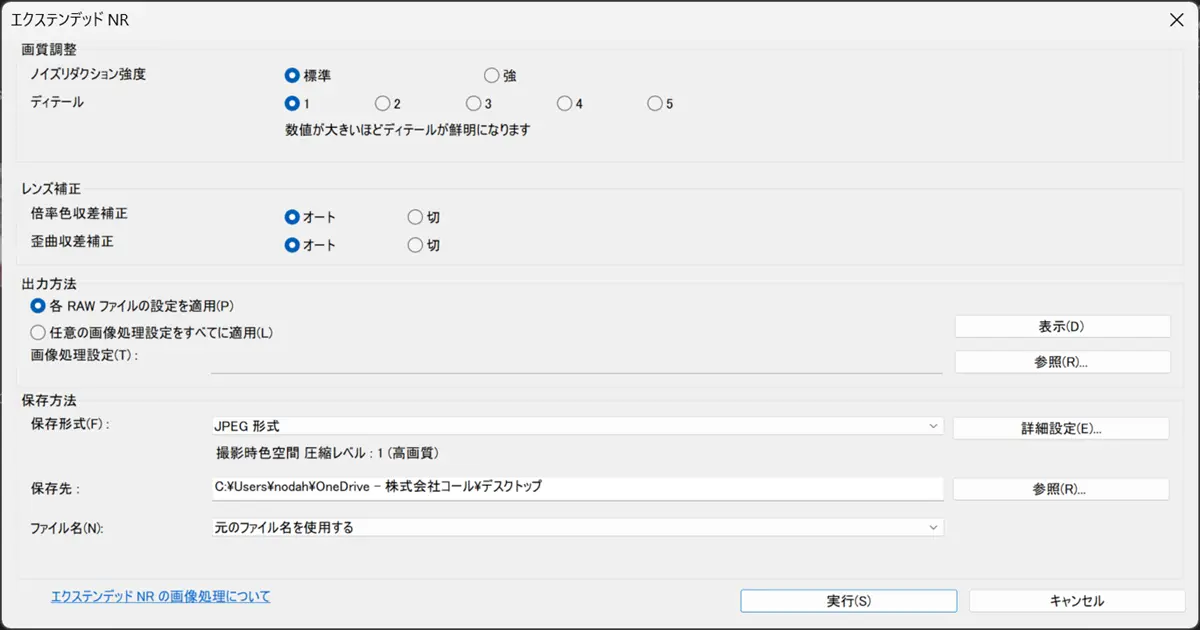The height and width of the screenshot is (630, 1200).
Task: Choose ディテール level 3
Action: [473, 103]
